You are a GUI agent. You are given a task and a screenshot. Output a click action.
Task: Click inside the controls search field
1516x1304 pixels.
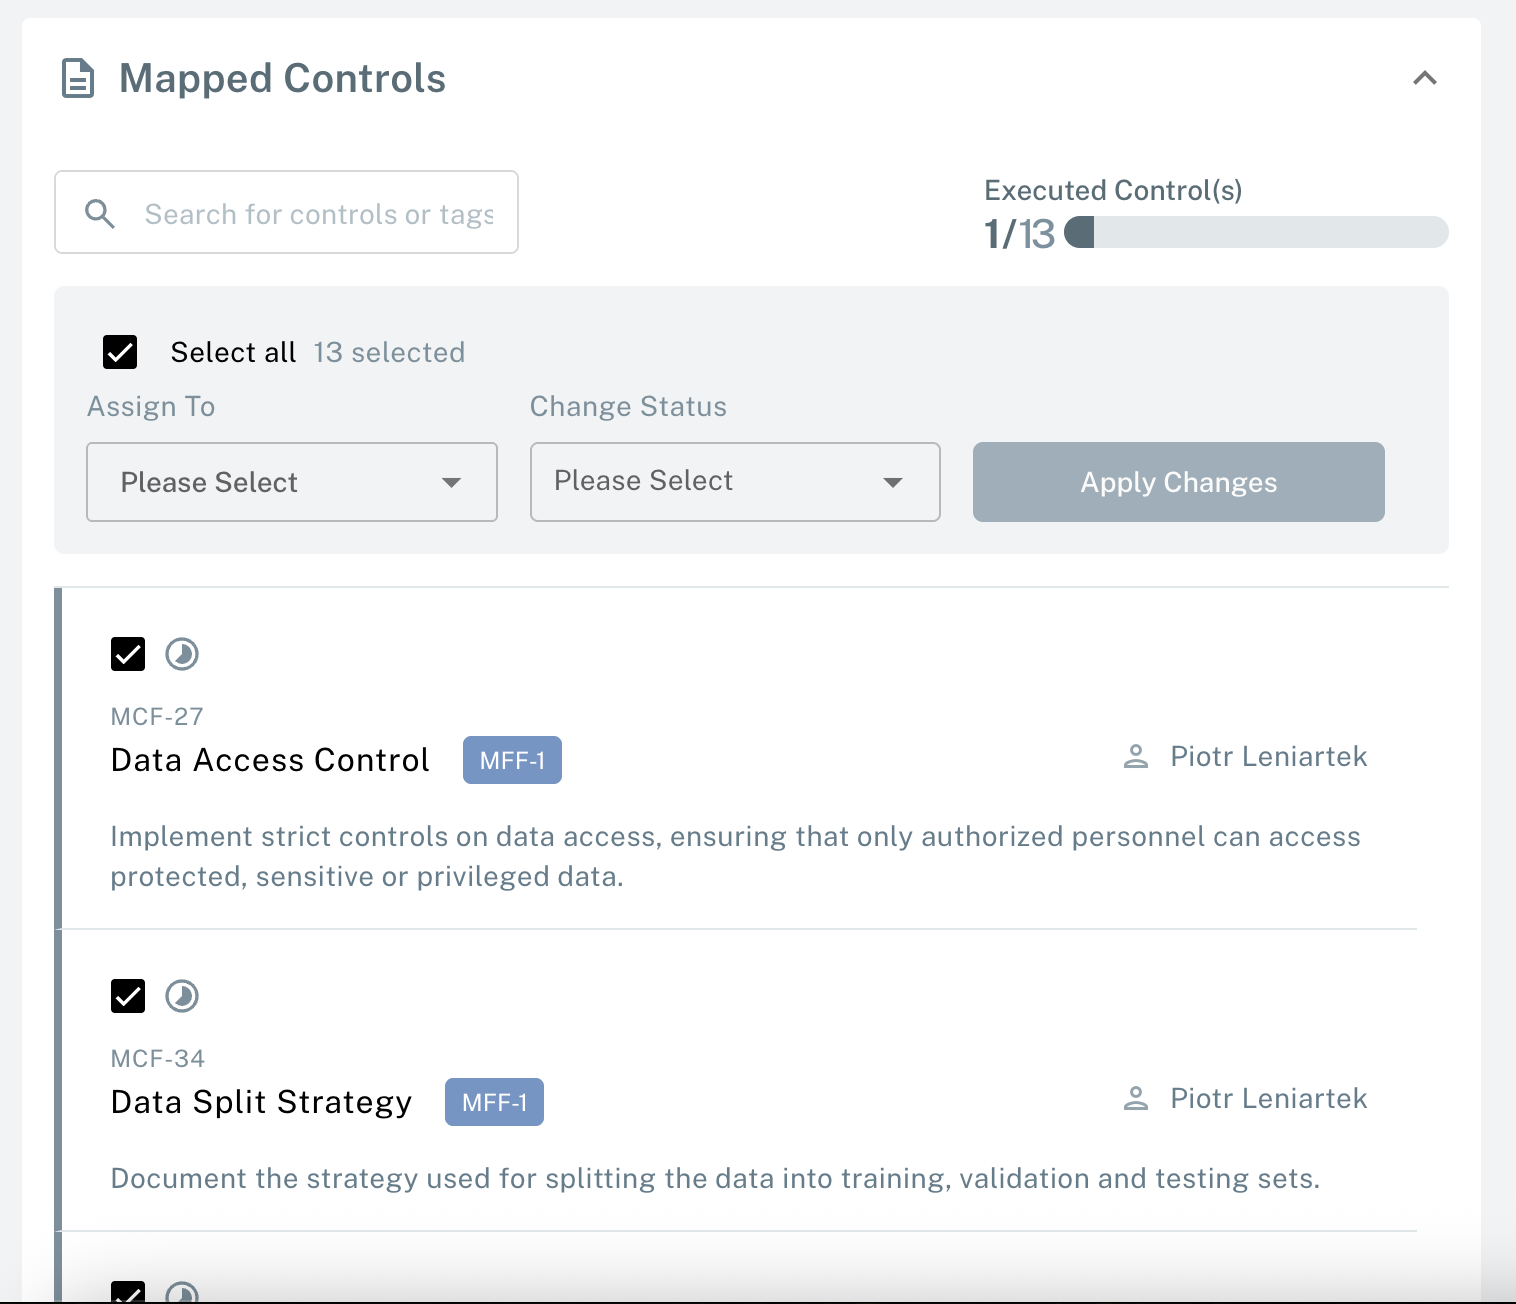[300, 213]
